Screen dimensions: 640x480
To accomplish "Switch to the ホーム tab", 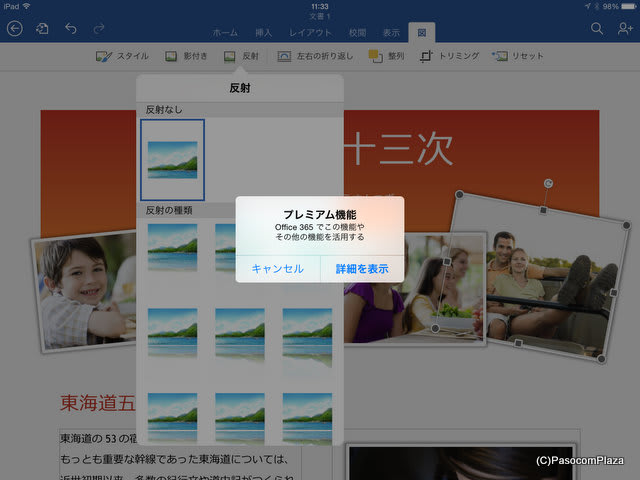I will 225,33.
